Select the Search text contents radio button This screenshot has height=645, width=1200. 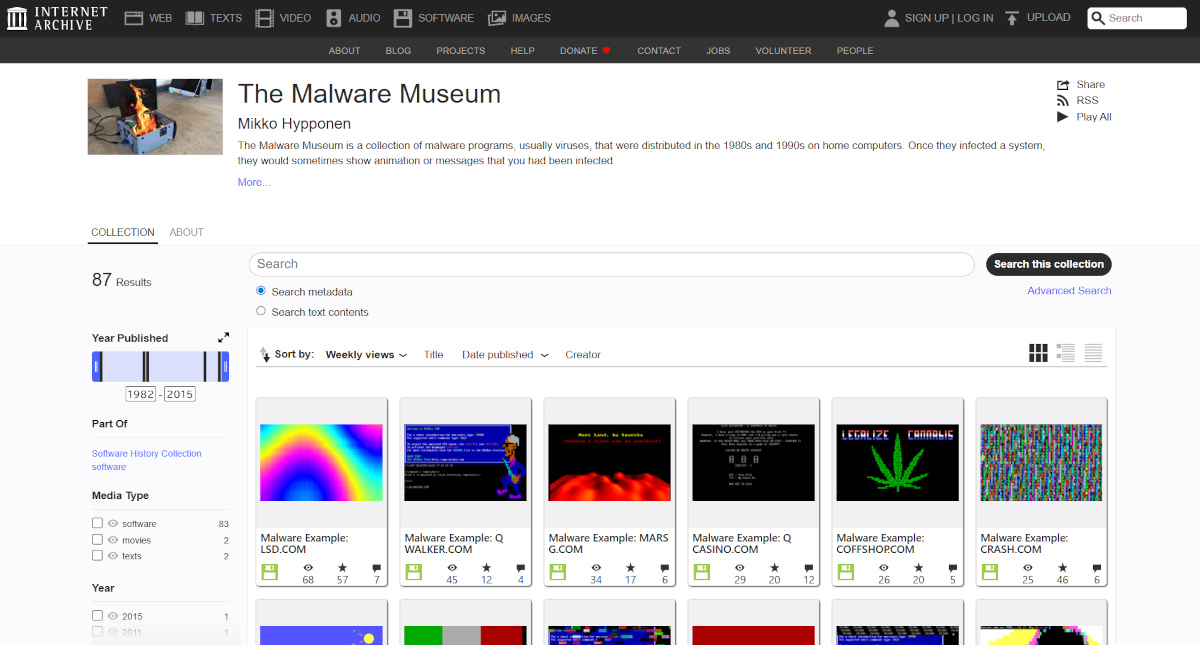click(261, 312)
